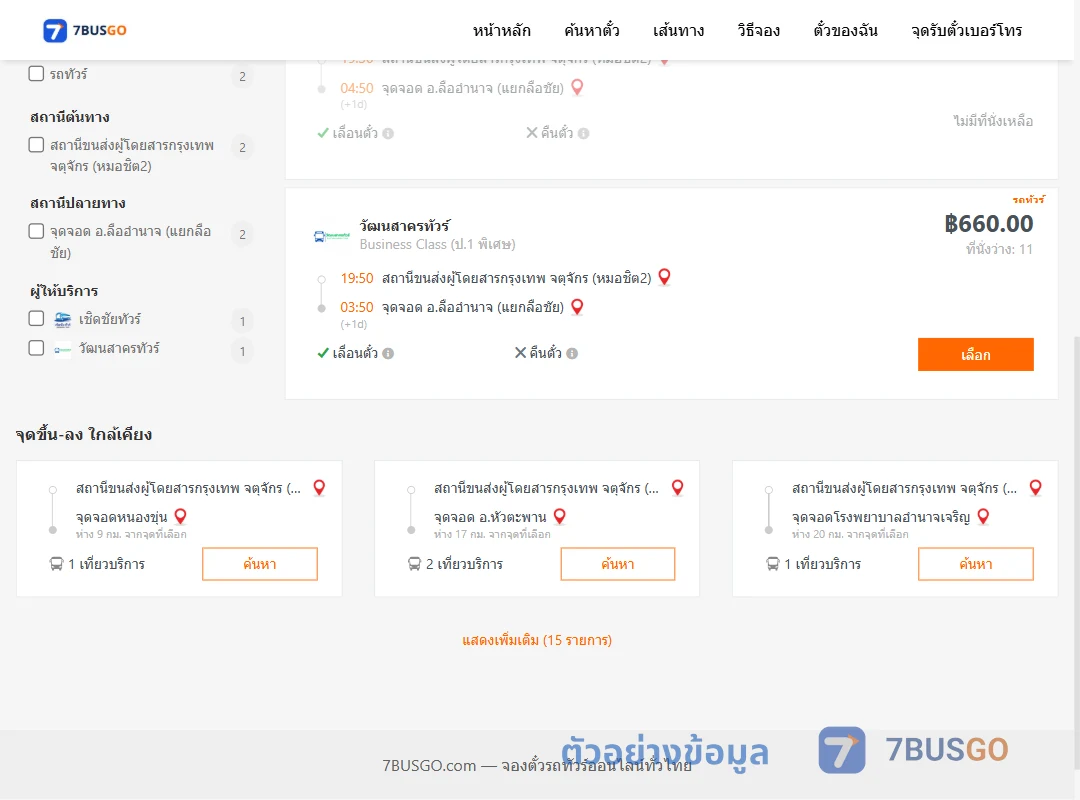Click แสดงเพิ่มเติม (15 รายการ) link
This screenshot has width=1080, height=800.
coord(537,640)
